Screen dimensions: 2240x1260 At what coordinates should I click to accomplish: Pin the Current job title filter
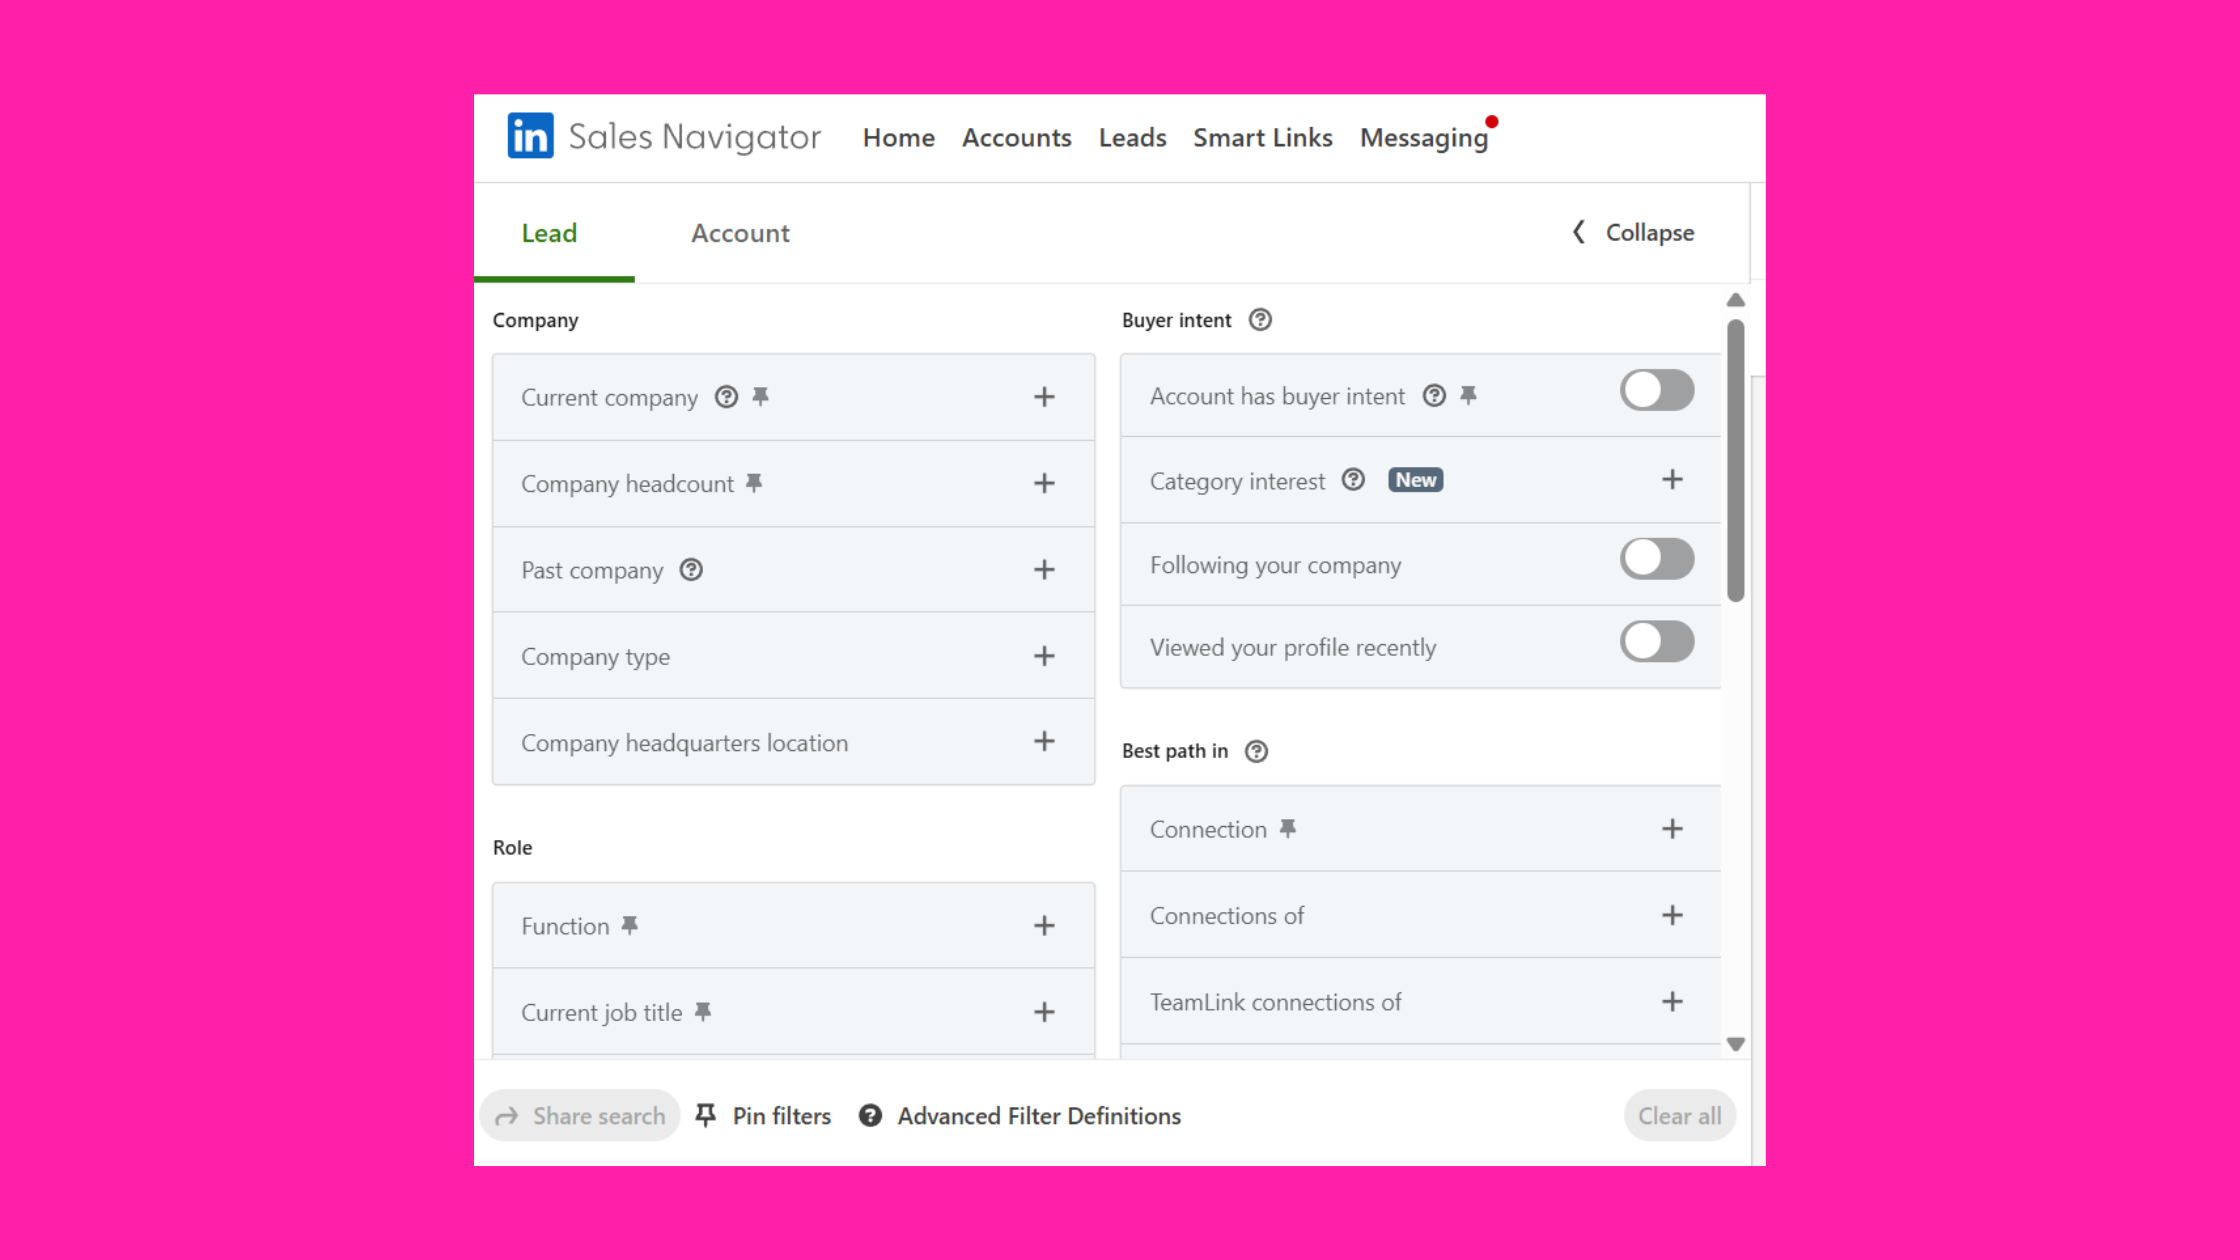click(703, 1011)
